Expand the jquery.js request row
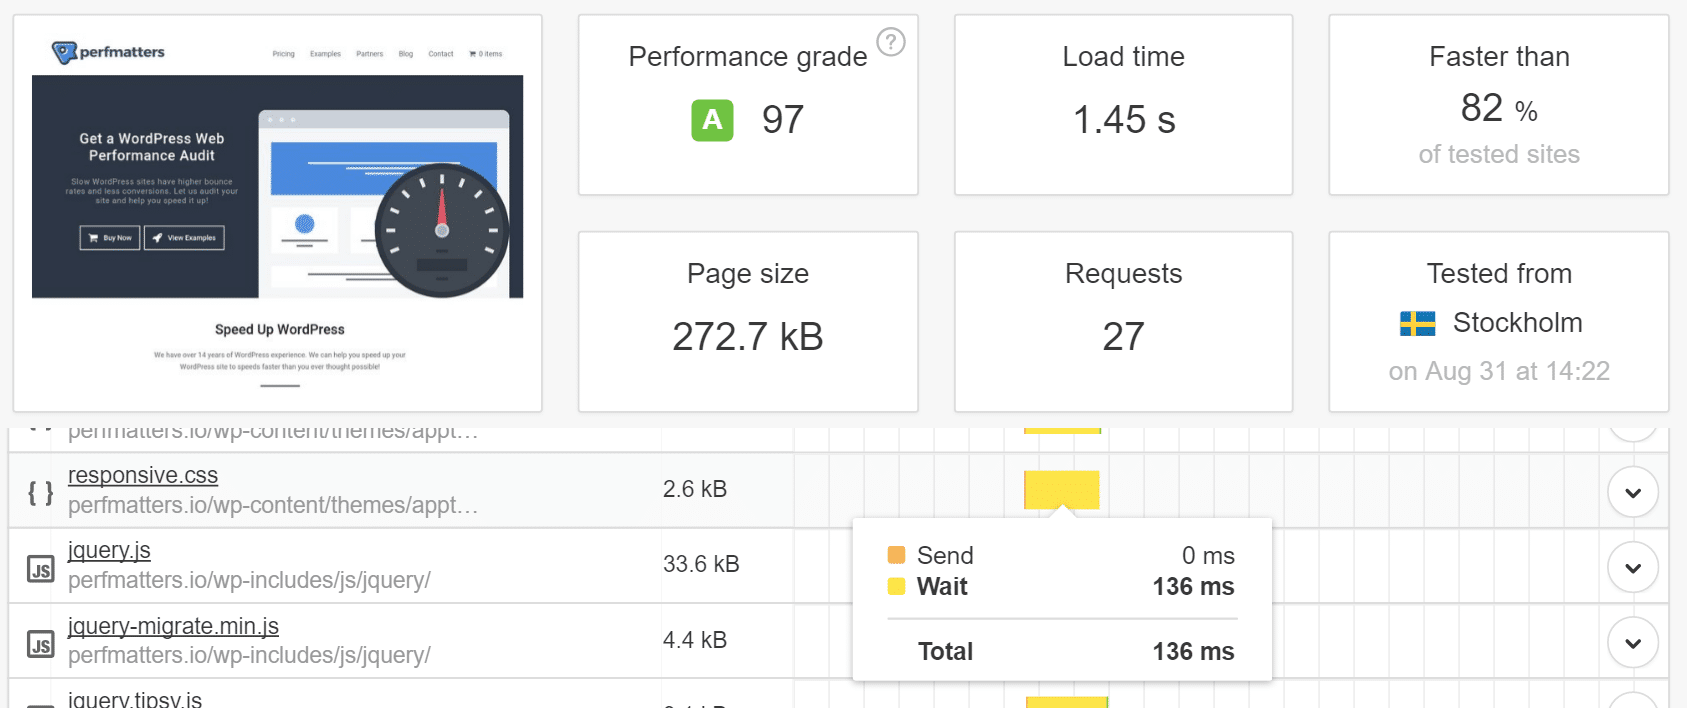 tap(1632, 568)
